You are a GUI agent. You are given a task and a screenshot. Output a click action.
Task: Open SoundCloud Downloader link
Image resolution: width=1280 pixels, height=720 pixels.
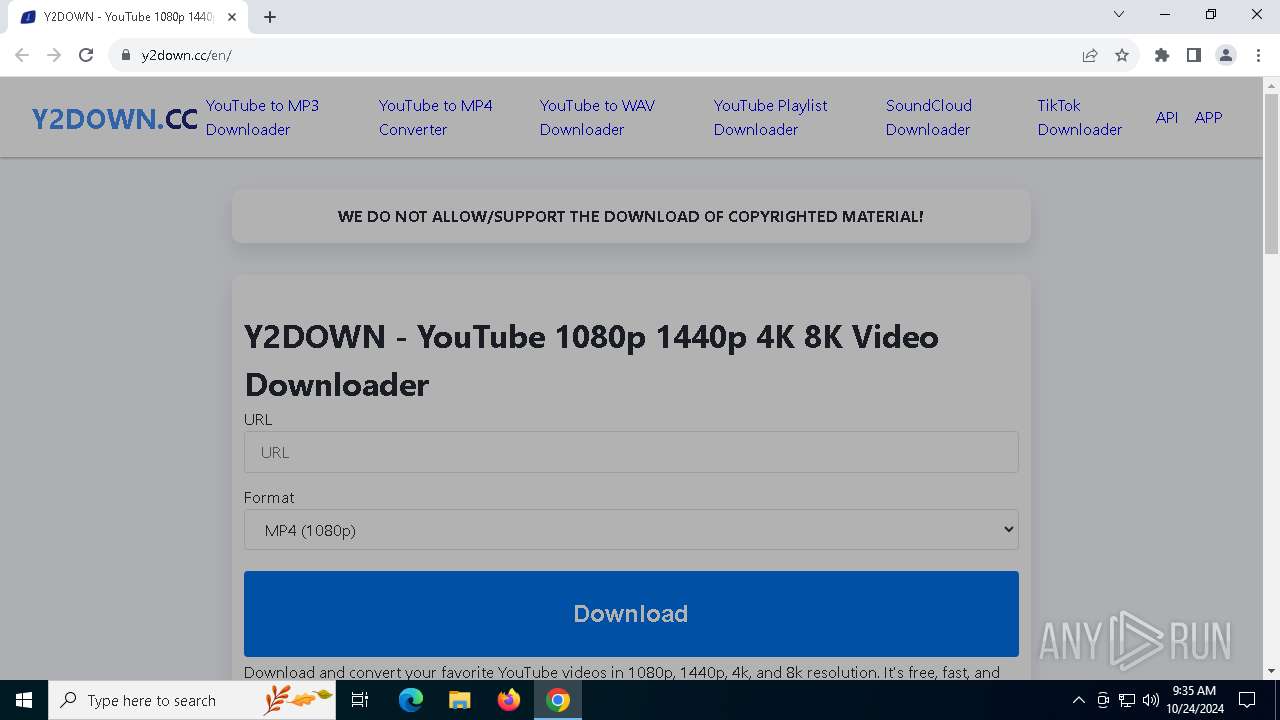click(x=928, y=117)
